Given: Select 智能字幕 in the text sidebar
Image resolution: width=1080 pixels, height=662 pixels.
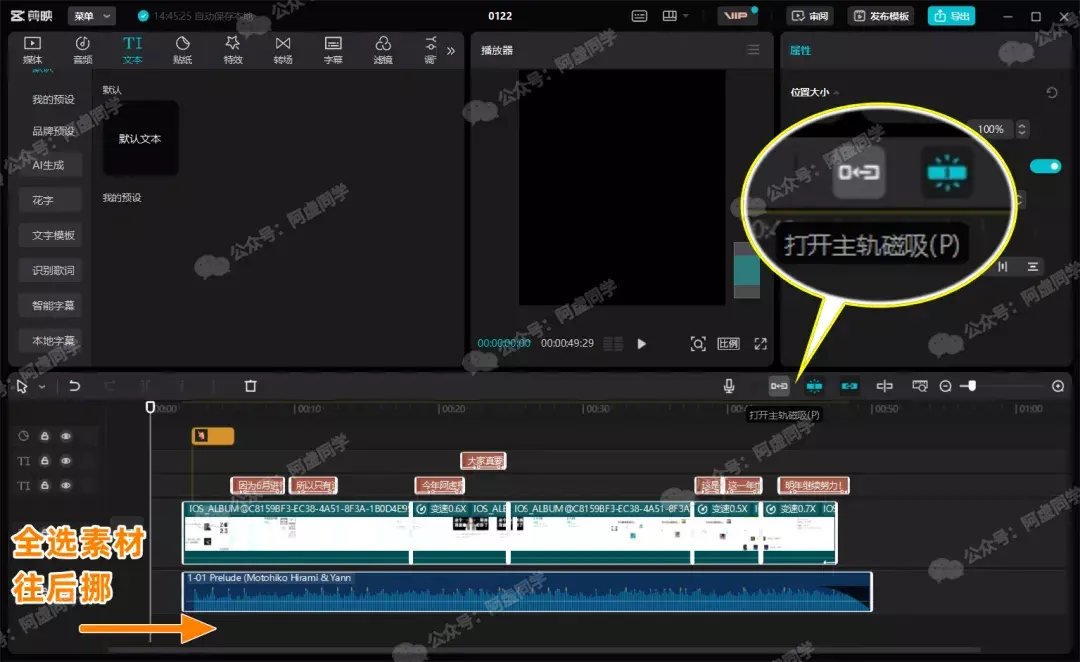Looking at the screenshot, I should 53,305.
